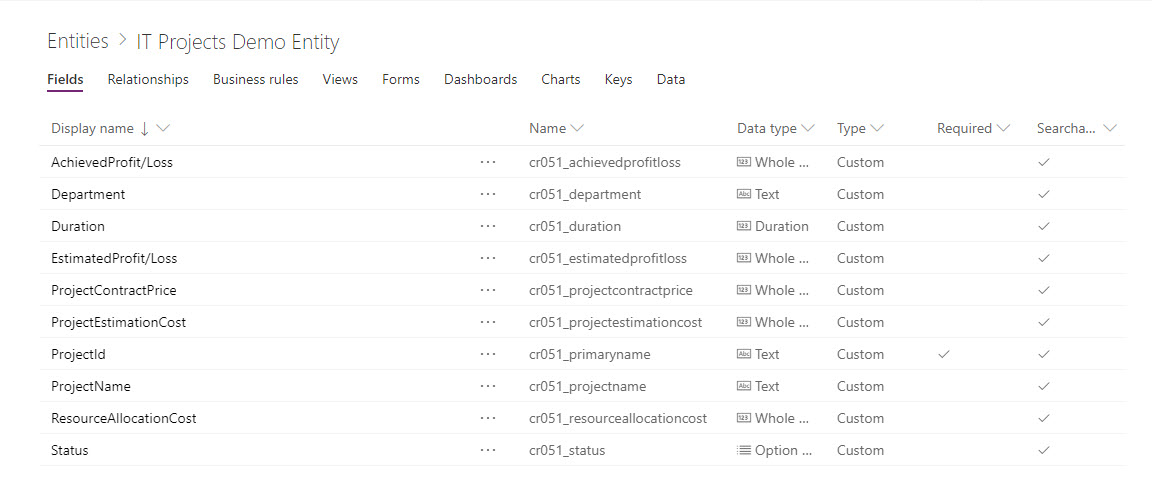Screen dimensions: 1152x492
Task: Click the option set icon for Status
Action: (743, 450)
